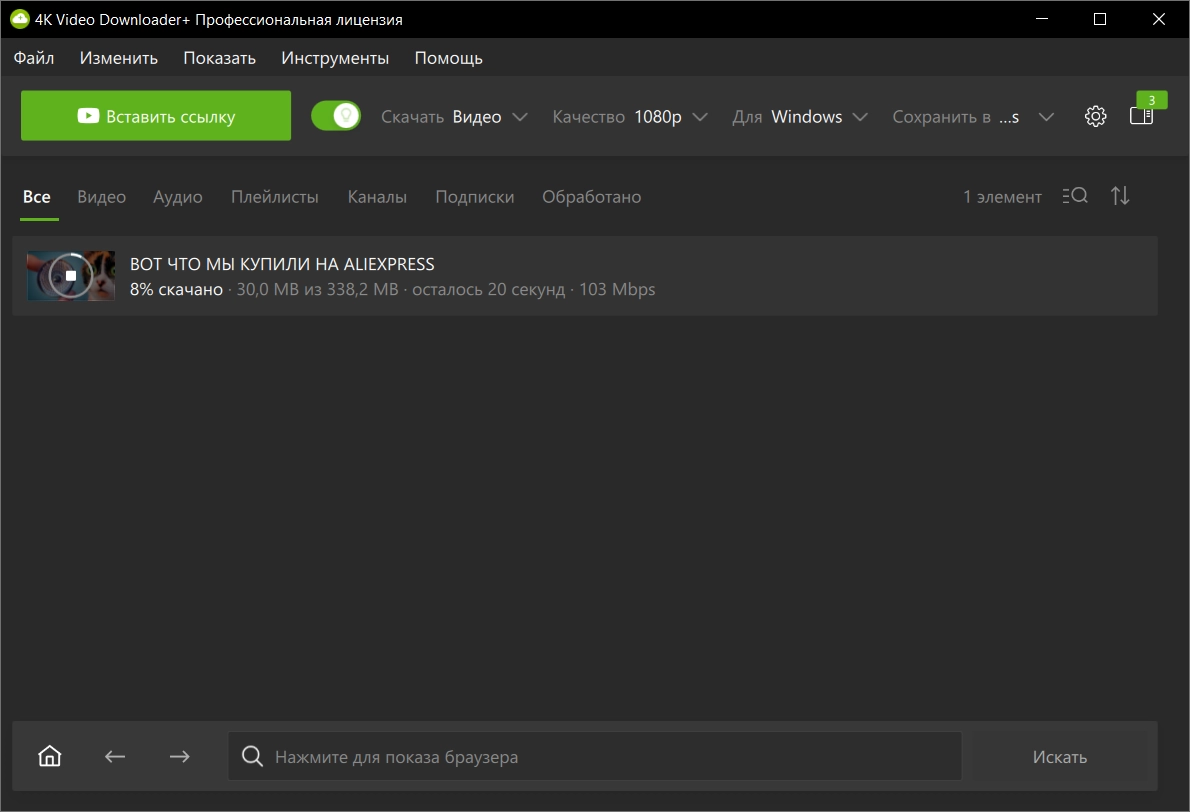Click the magnifier icon in search field
Image resolution: width=1190 pixels, height=812 pixels.
(x=252, y=756)
